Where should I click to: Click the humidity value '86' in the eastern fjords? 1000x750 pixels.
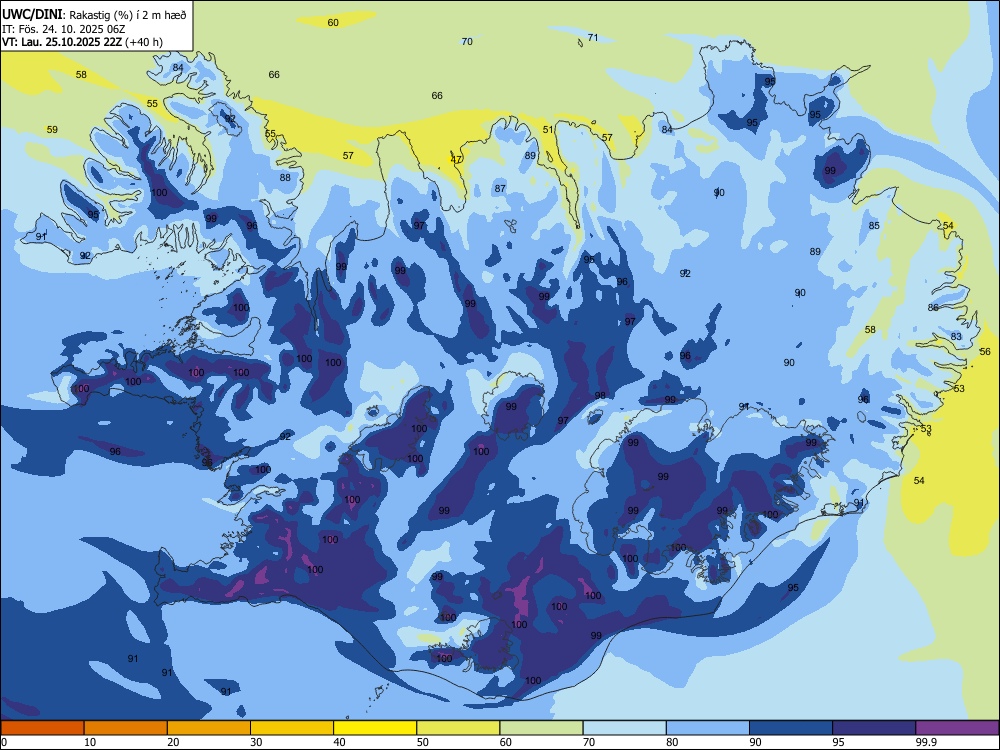pos(934,307)
